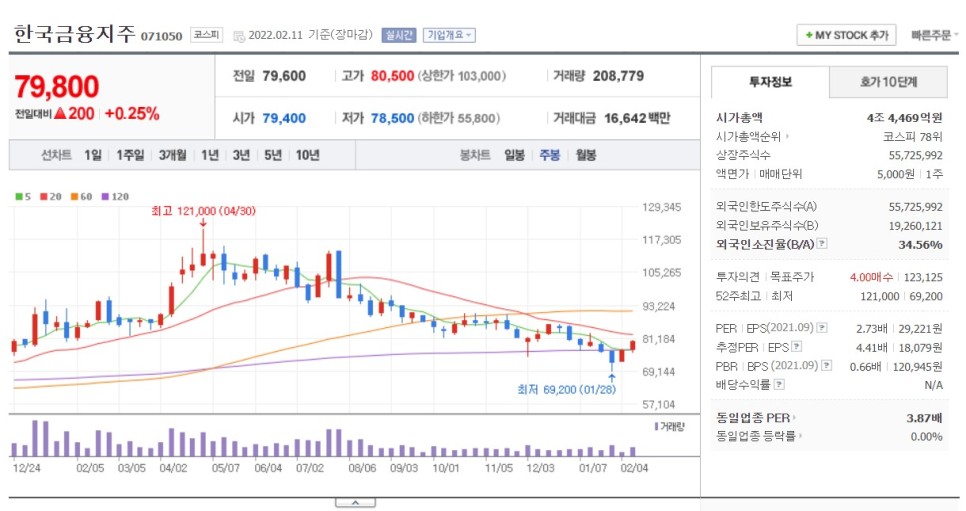
Task: Open help icon beside PER EPS(2021.09)
Action: (x=822, y=328)
